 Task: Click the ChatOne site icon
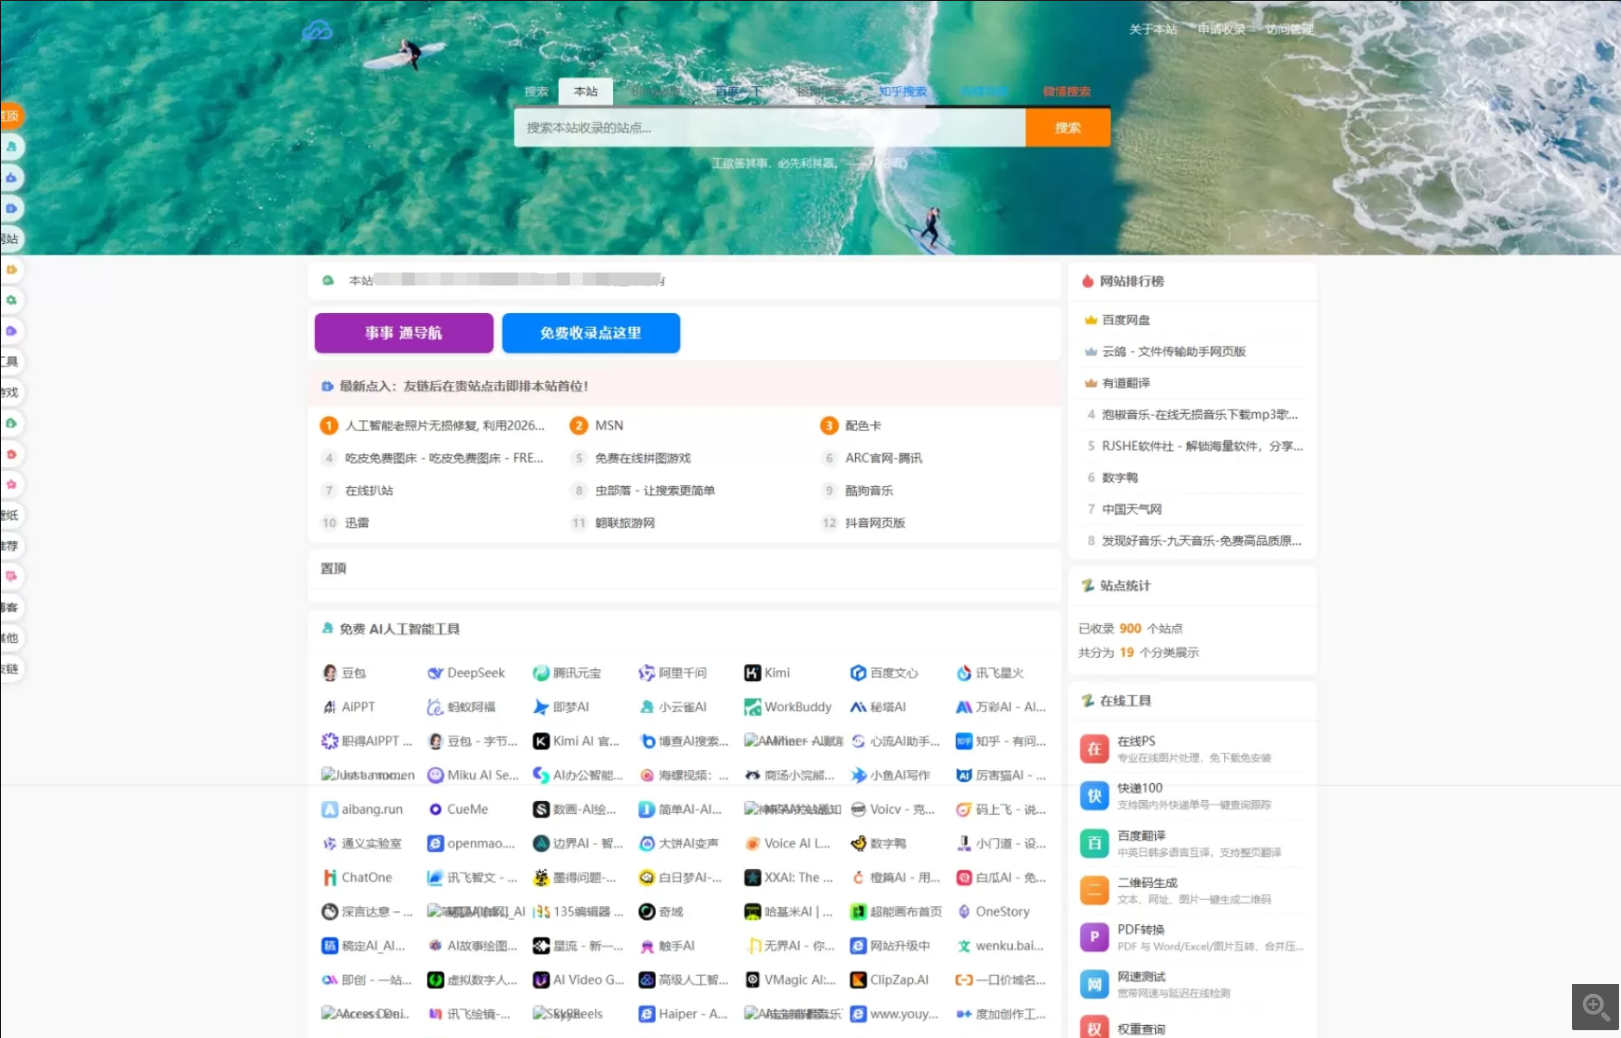pyautogui.click(x=329, y=877)
